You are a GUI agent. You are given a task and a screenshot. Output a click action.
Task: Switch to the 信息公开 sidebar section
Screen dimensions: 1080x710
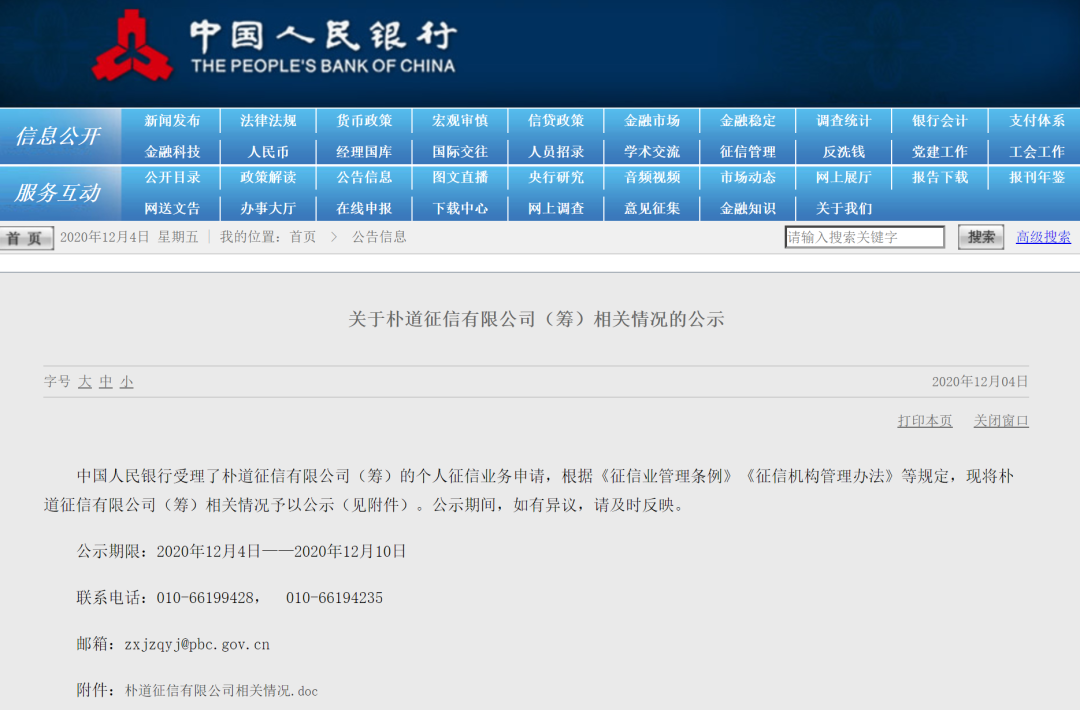(60, 135)
